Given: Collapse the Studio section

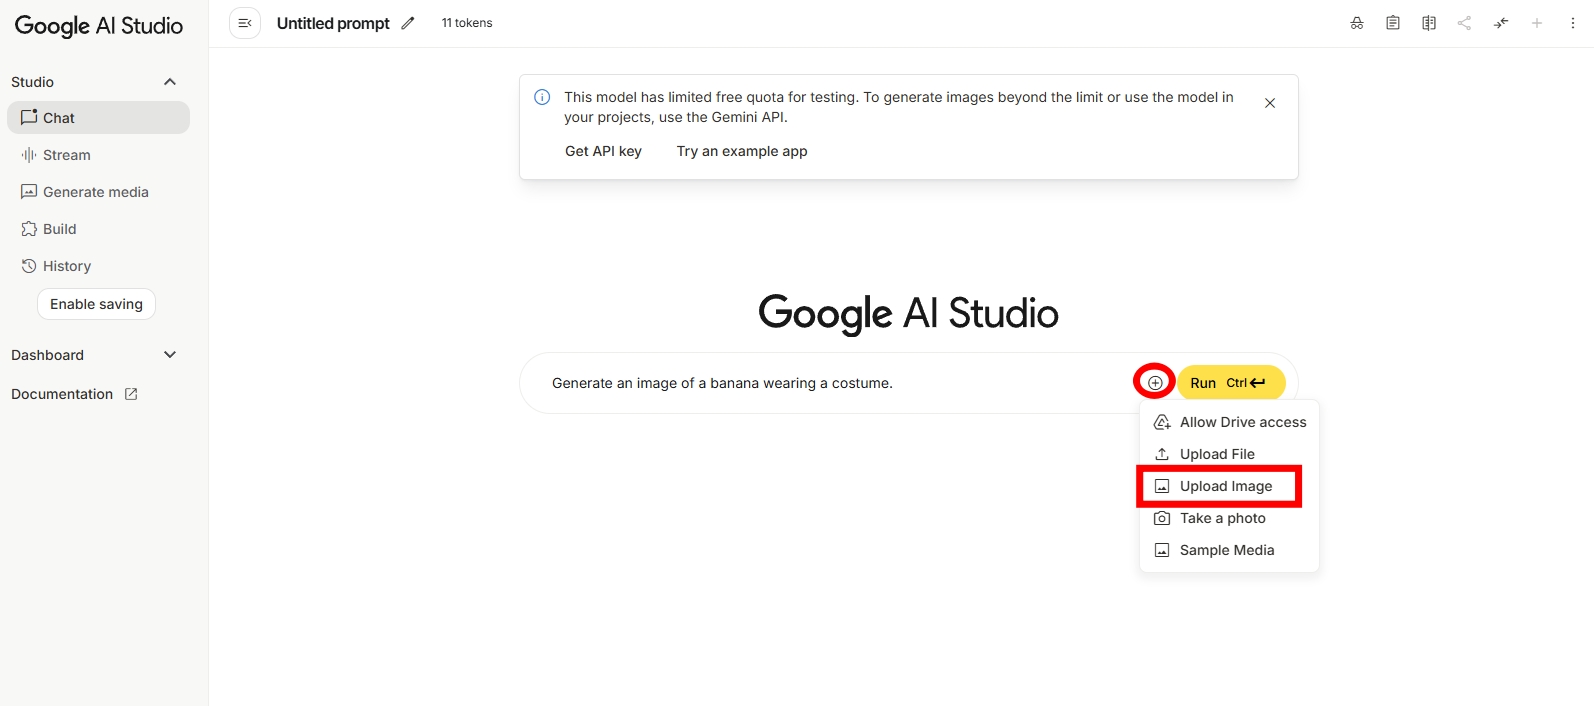Looking at the screenshot, I should click(170, 82).
